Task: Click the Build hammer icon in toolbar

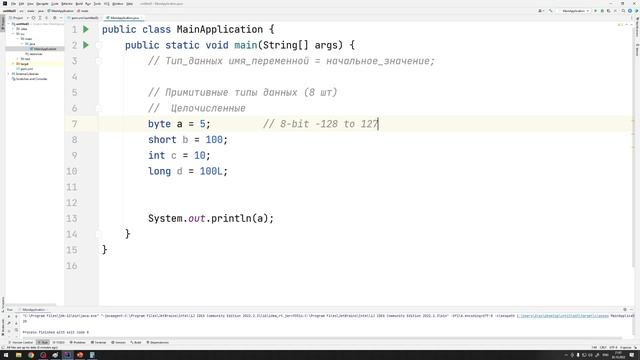Action: 551,11
